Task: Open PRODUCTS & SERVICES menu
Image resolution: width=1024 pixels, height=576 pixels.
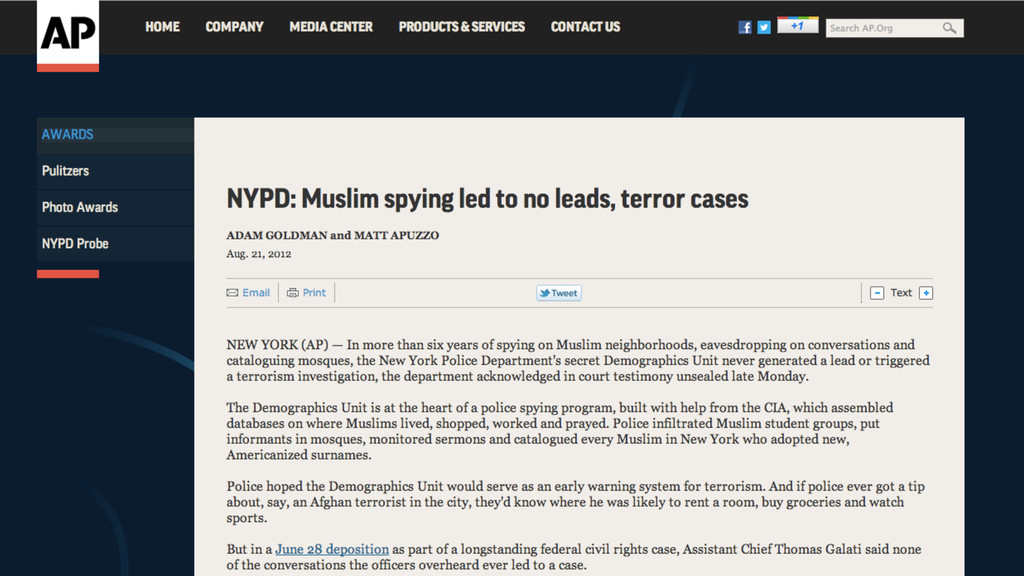Action: (x=462, y=27)
